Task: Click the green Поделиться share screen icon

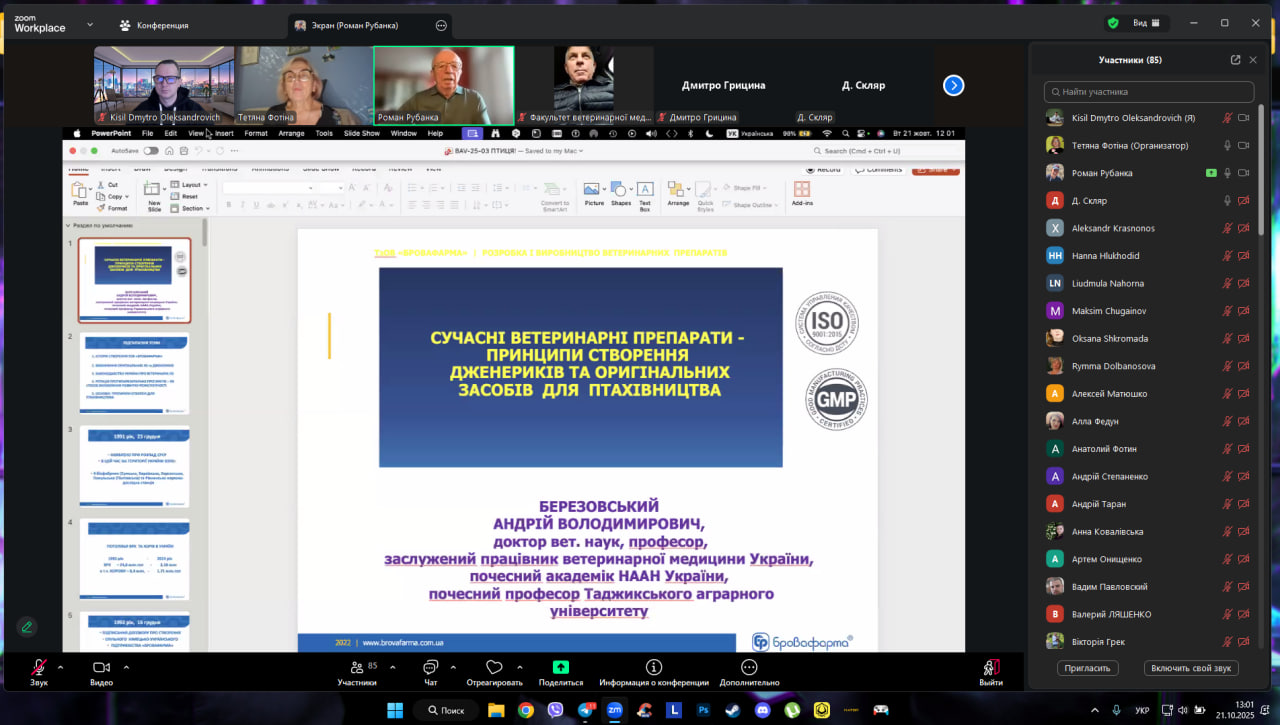Action: [x=560, y=668]
